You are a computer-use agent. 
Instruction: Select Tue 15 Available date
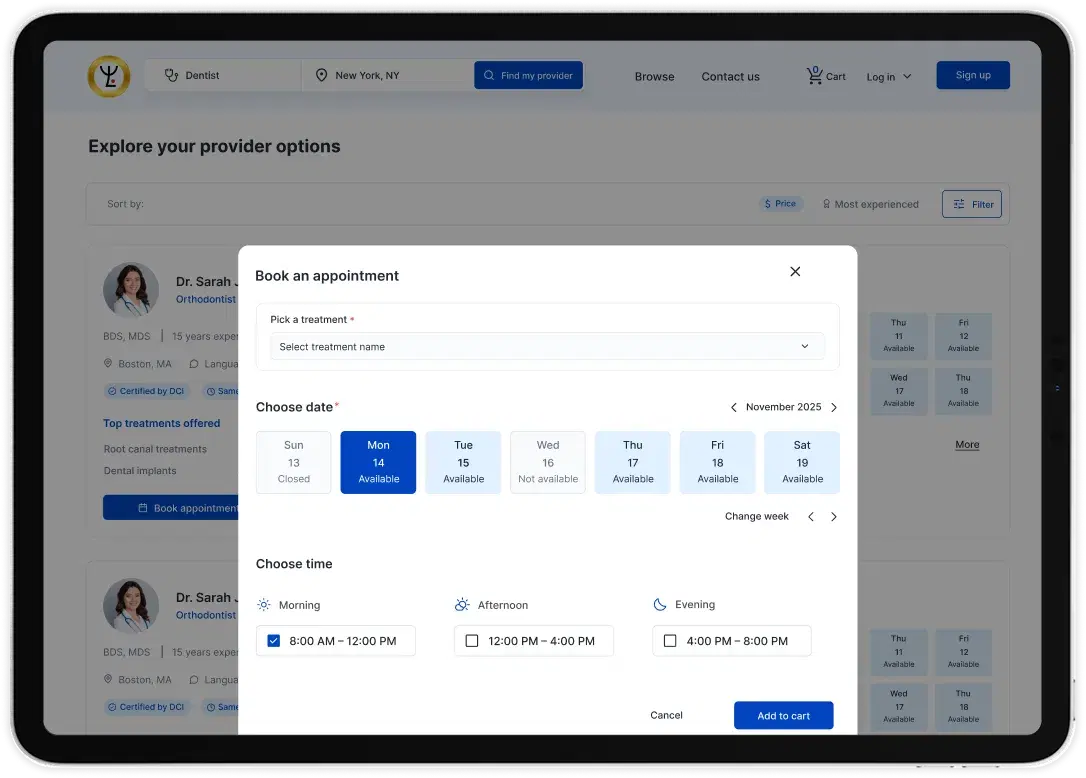click(x=463, y=462)
